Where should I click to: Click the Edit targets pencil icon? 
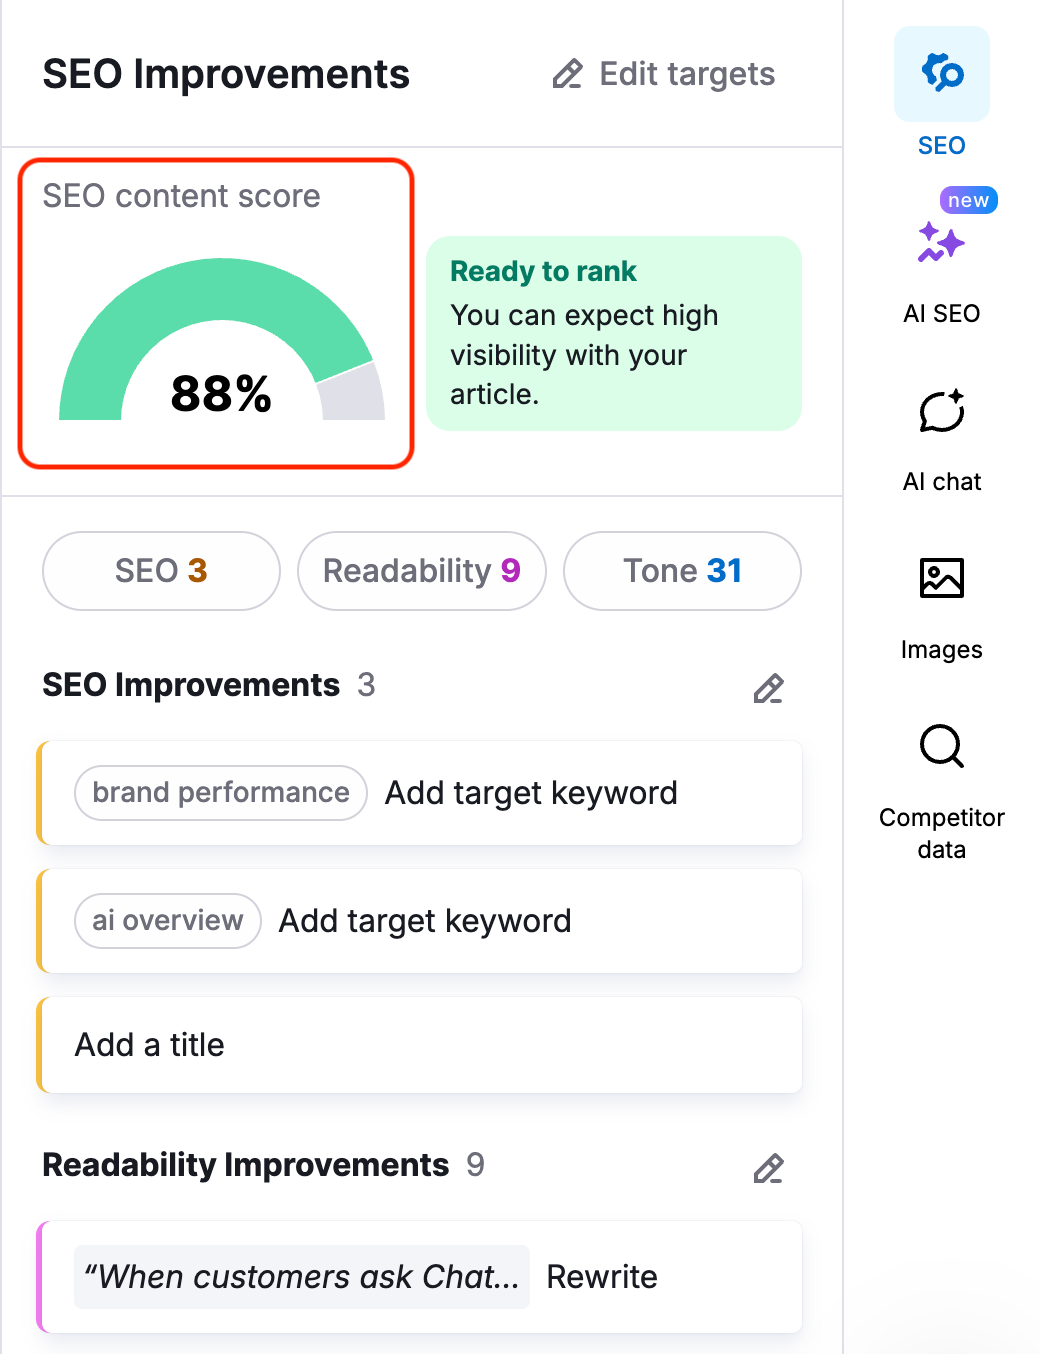coord(567,74)
